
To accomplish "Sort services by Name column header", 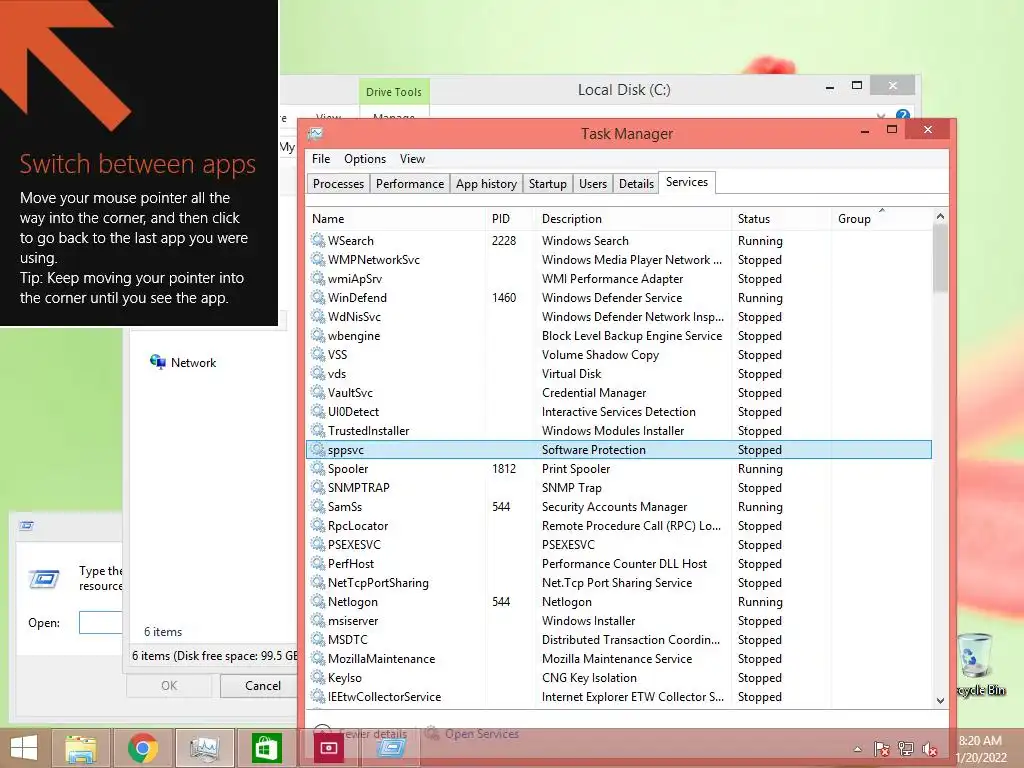I will [x=396, y=219].
